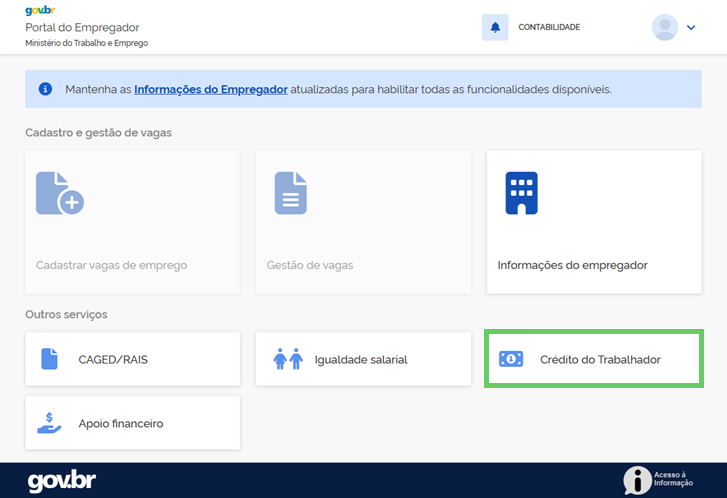
Task: Click the info icon in the blue banner
Action: pyautogui.click(x=45, y=89)
